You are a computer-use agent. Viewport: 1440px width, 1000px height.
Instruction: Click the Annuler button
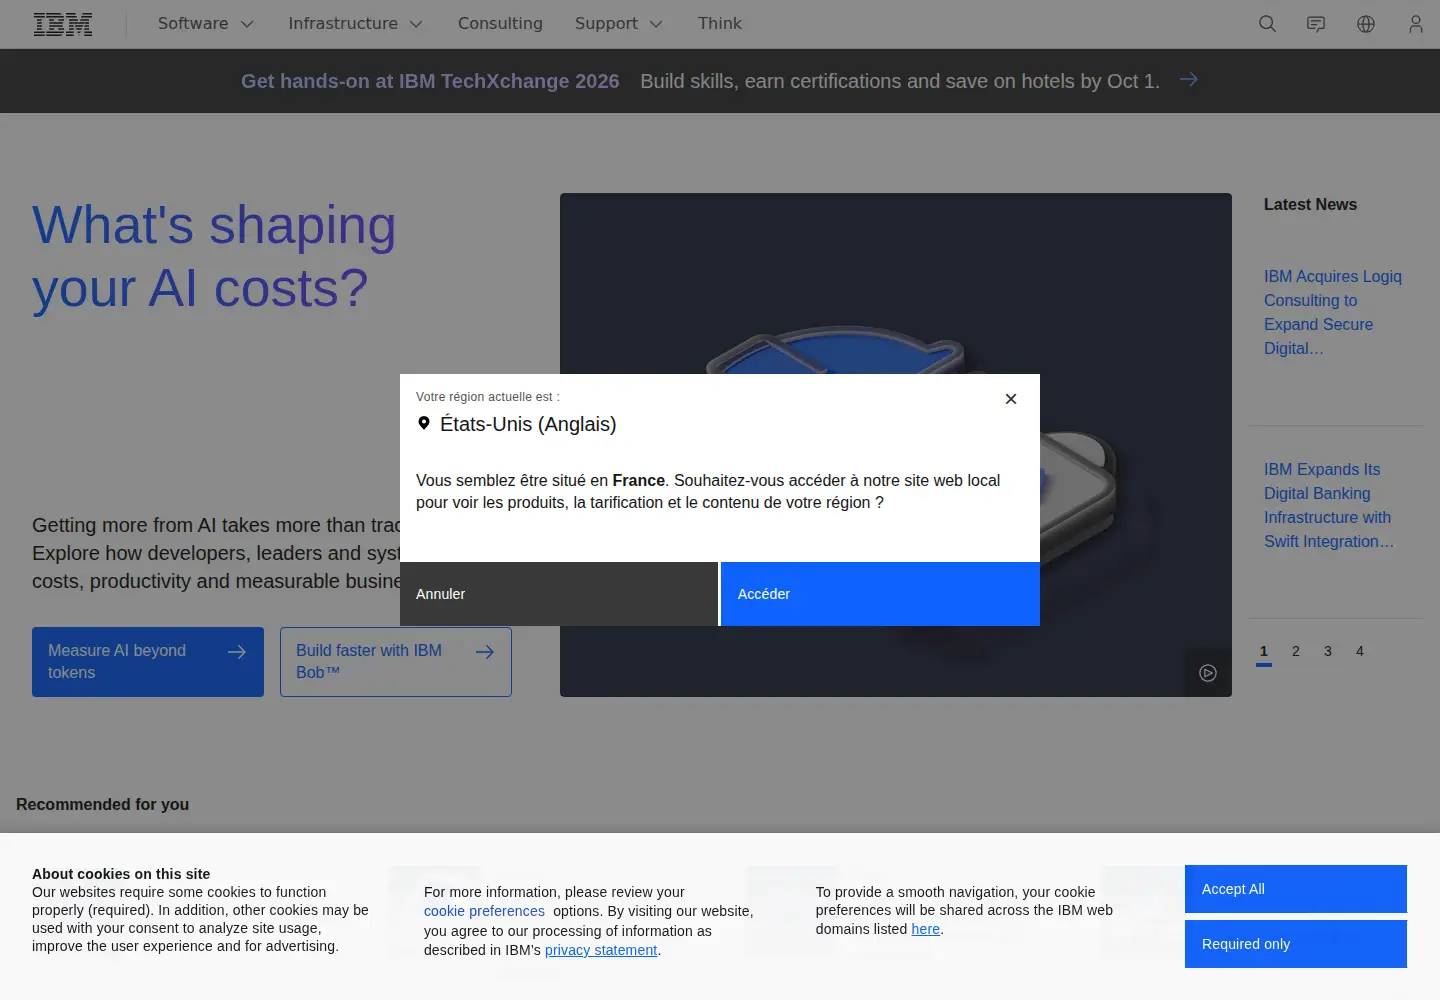559,594
